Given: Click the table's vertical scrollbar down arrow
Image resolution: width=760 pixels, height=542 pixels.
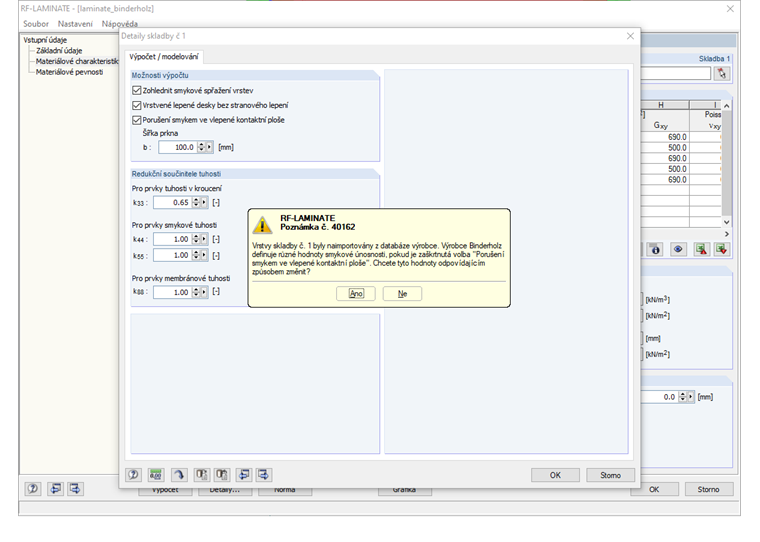Looking at the screenshot, I should (727, 222).
